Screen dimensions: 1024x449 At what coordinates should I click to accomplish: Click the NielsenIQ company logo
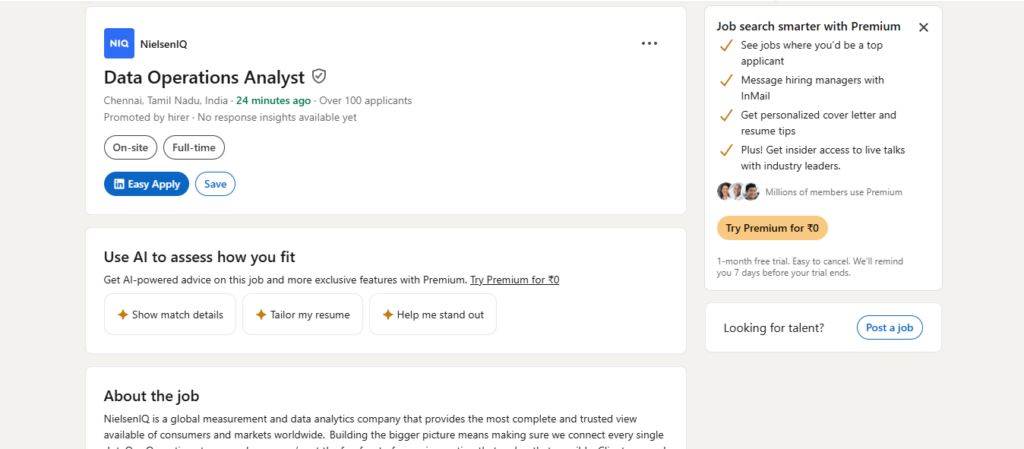pos(119,44)
